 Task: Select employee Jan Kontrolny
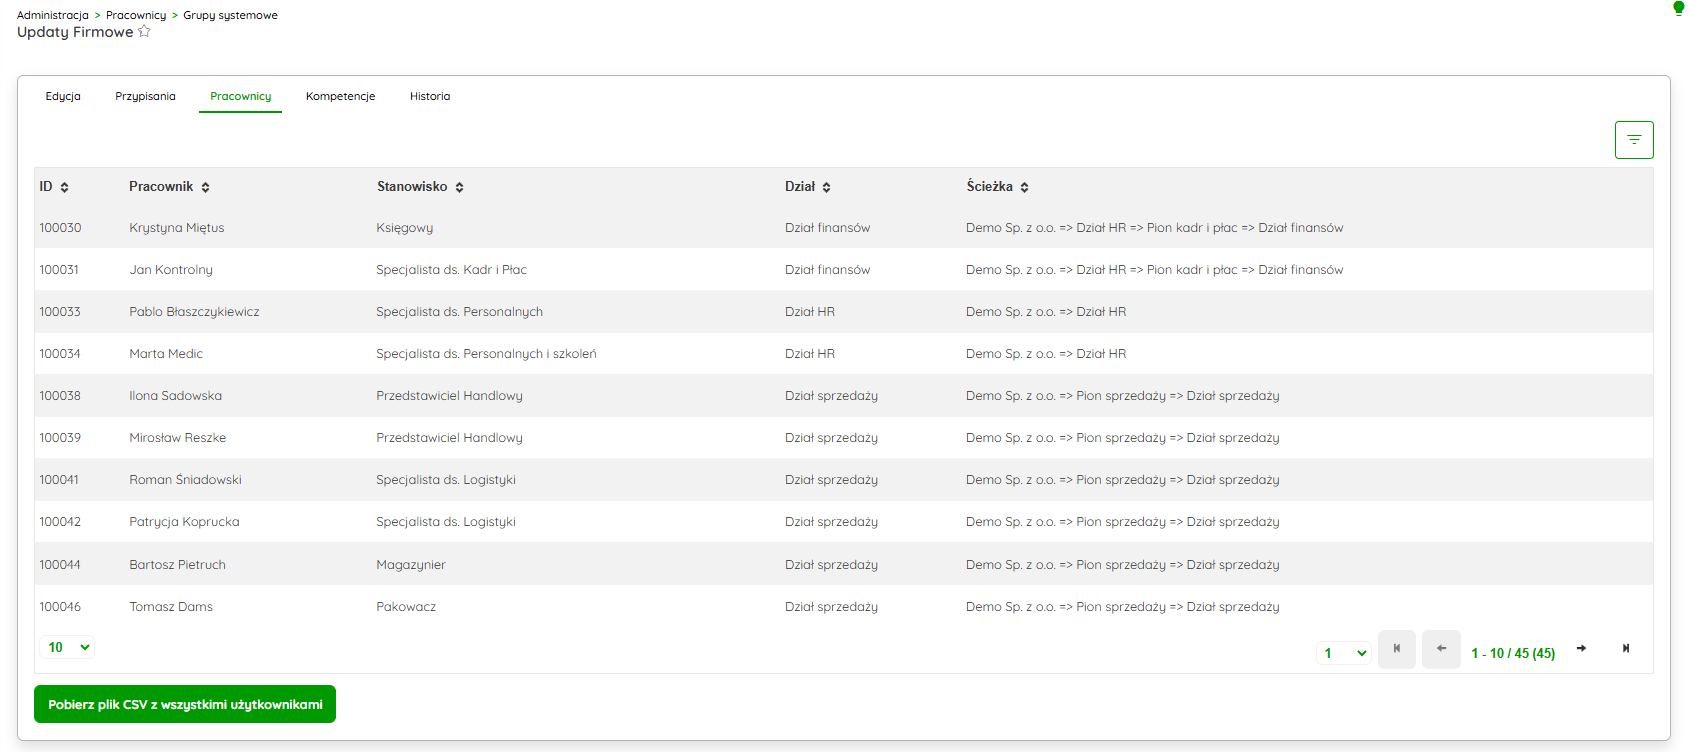click(x=171, y=270)
